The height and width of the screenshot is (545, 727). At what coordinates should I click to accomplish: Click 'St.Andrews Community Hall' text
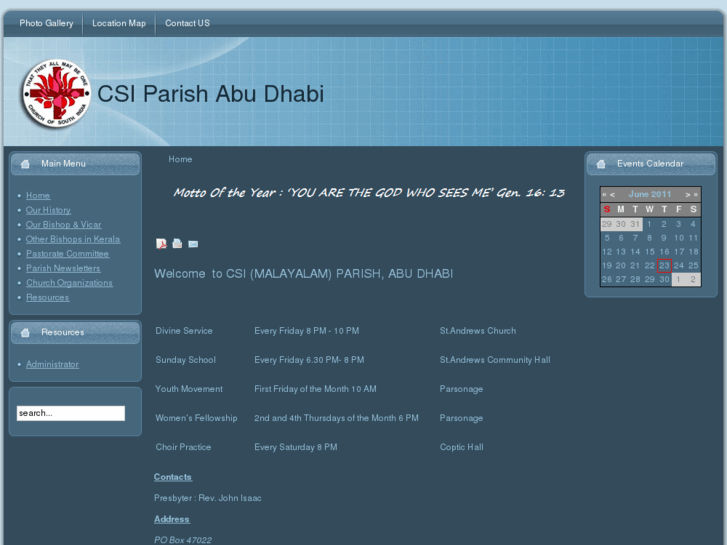tap(495, 360)
